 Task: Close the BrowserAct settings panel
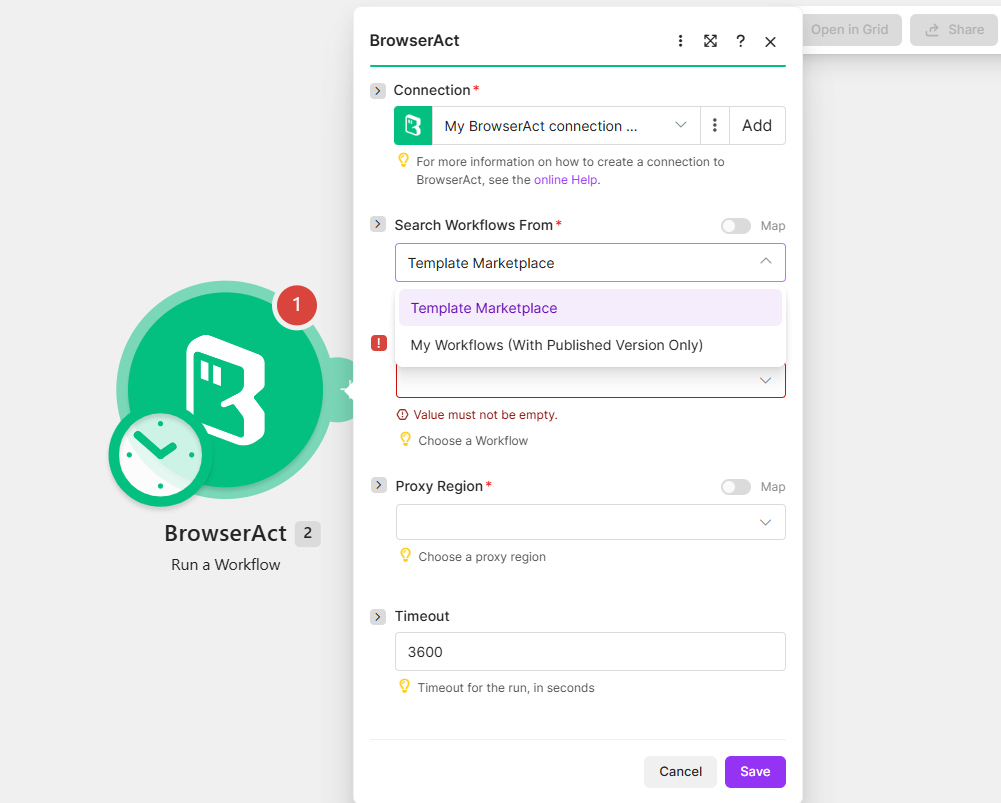[771, 41]
